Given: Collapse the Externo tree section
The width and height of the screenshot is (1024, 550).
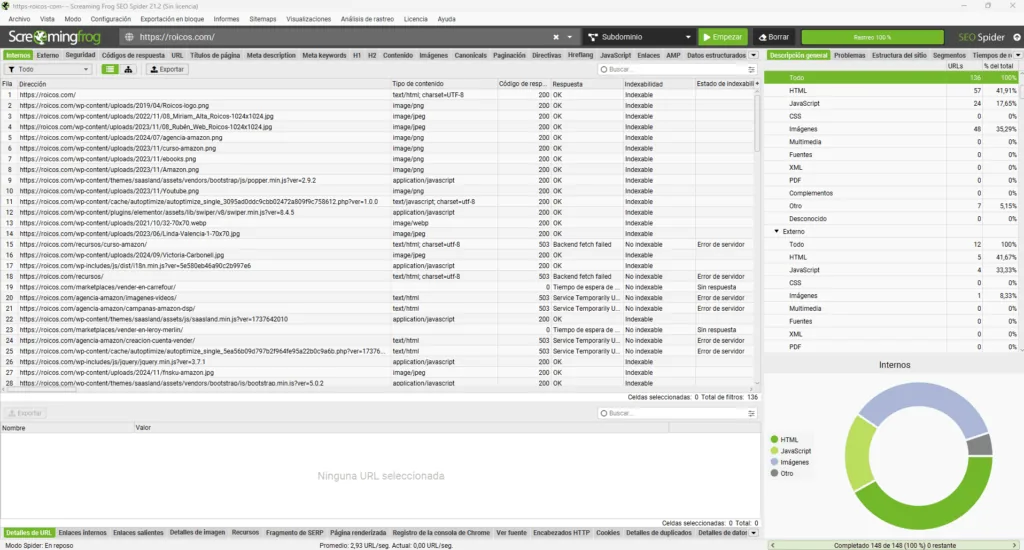Looking at the screenshot, I should click(x=776, y=231).
